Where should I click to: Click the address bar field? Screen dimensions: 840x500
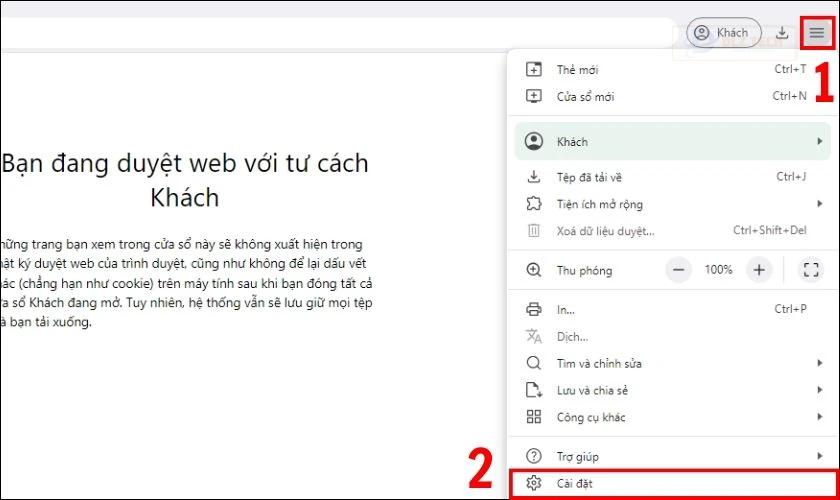[338, 33]
